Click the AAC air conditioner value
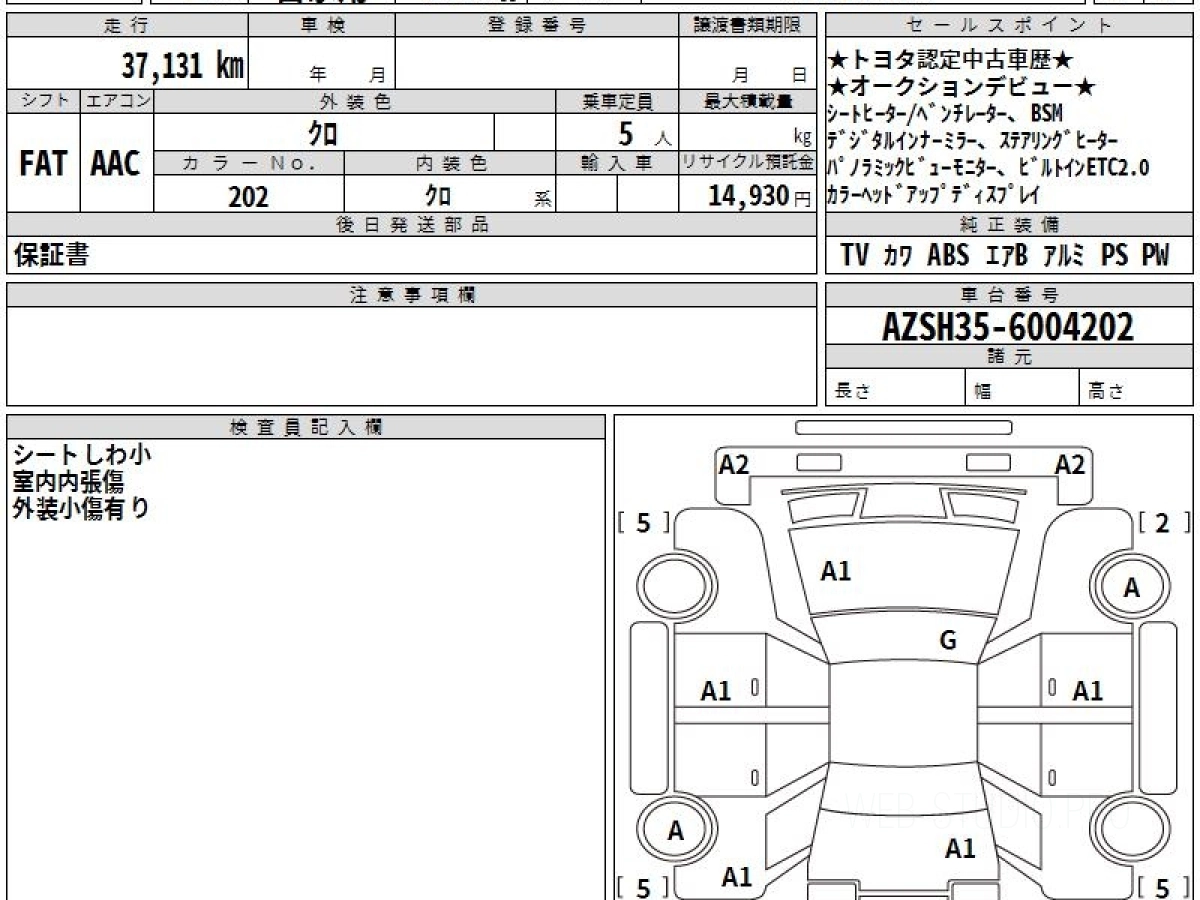The height and width of the screenshot is (900, 1200). pyautogui.click(x=116, y=164)
